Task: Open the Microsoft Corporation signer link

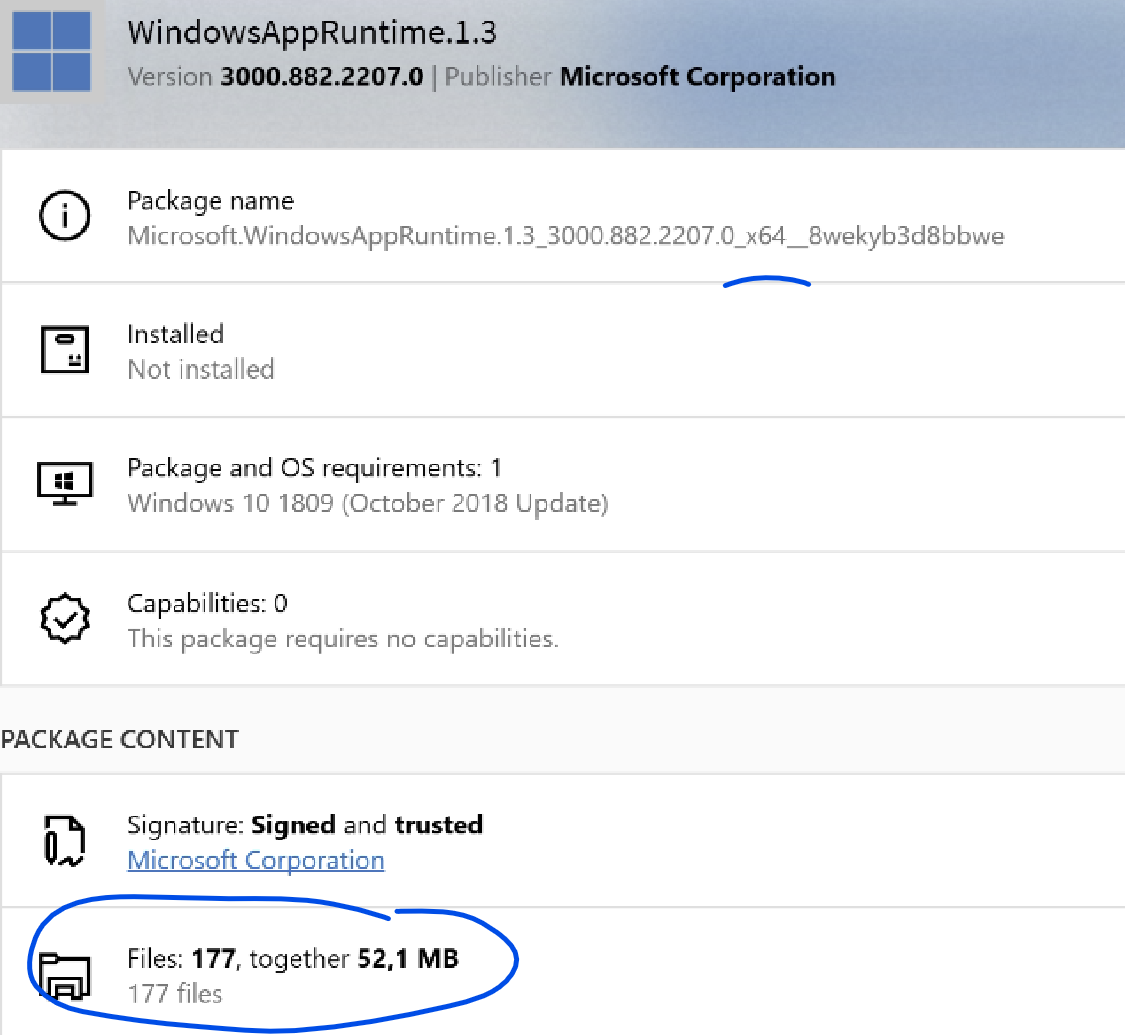Action: click(x=255, y=860)
